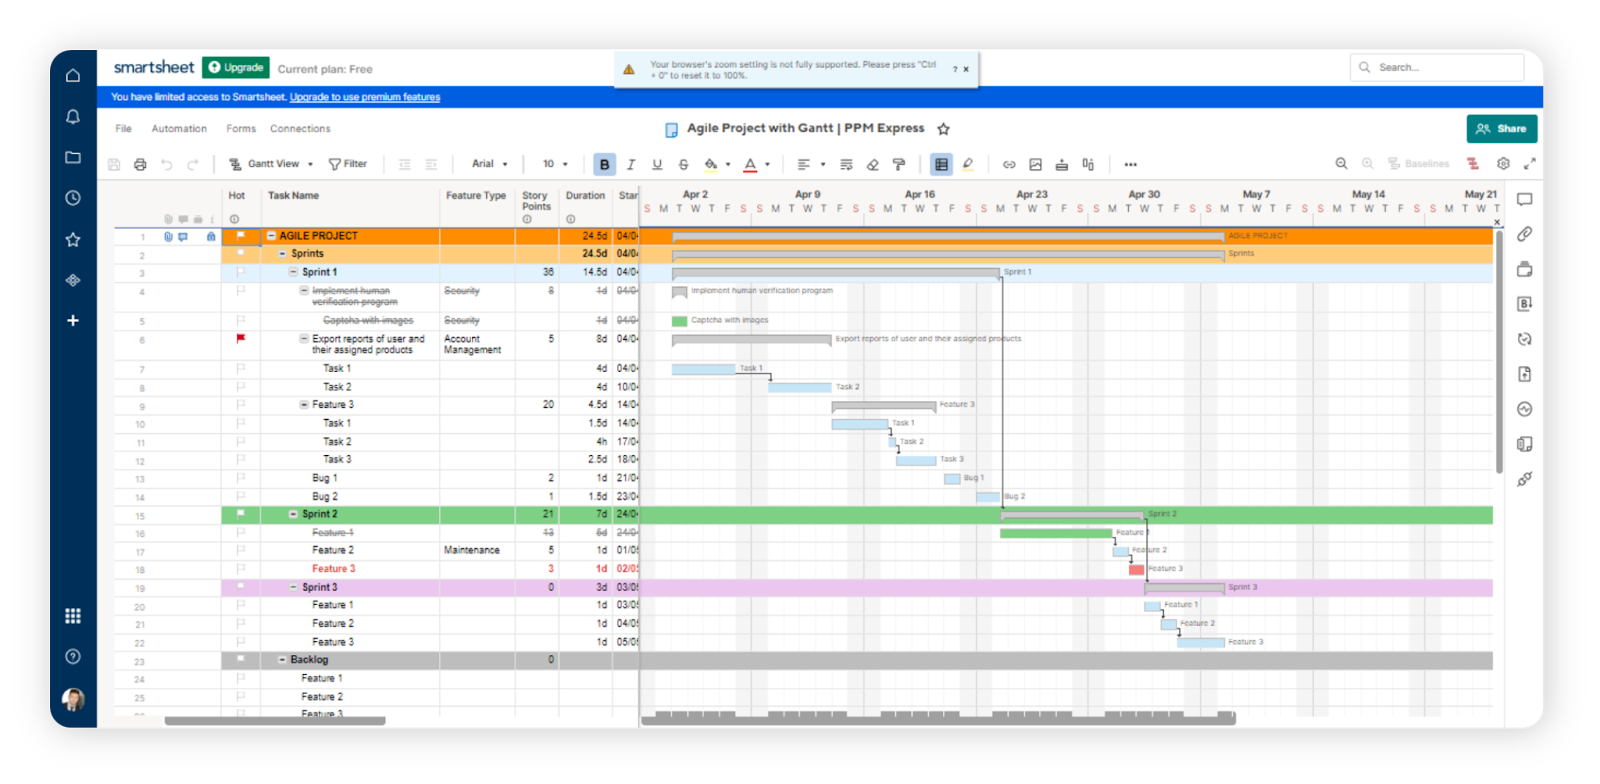Open Recents clock in sidebar
This screenshot has height=784, width=1600.
73,198
